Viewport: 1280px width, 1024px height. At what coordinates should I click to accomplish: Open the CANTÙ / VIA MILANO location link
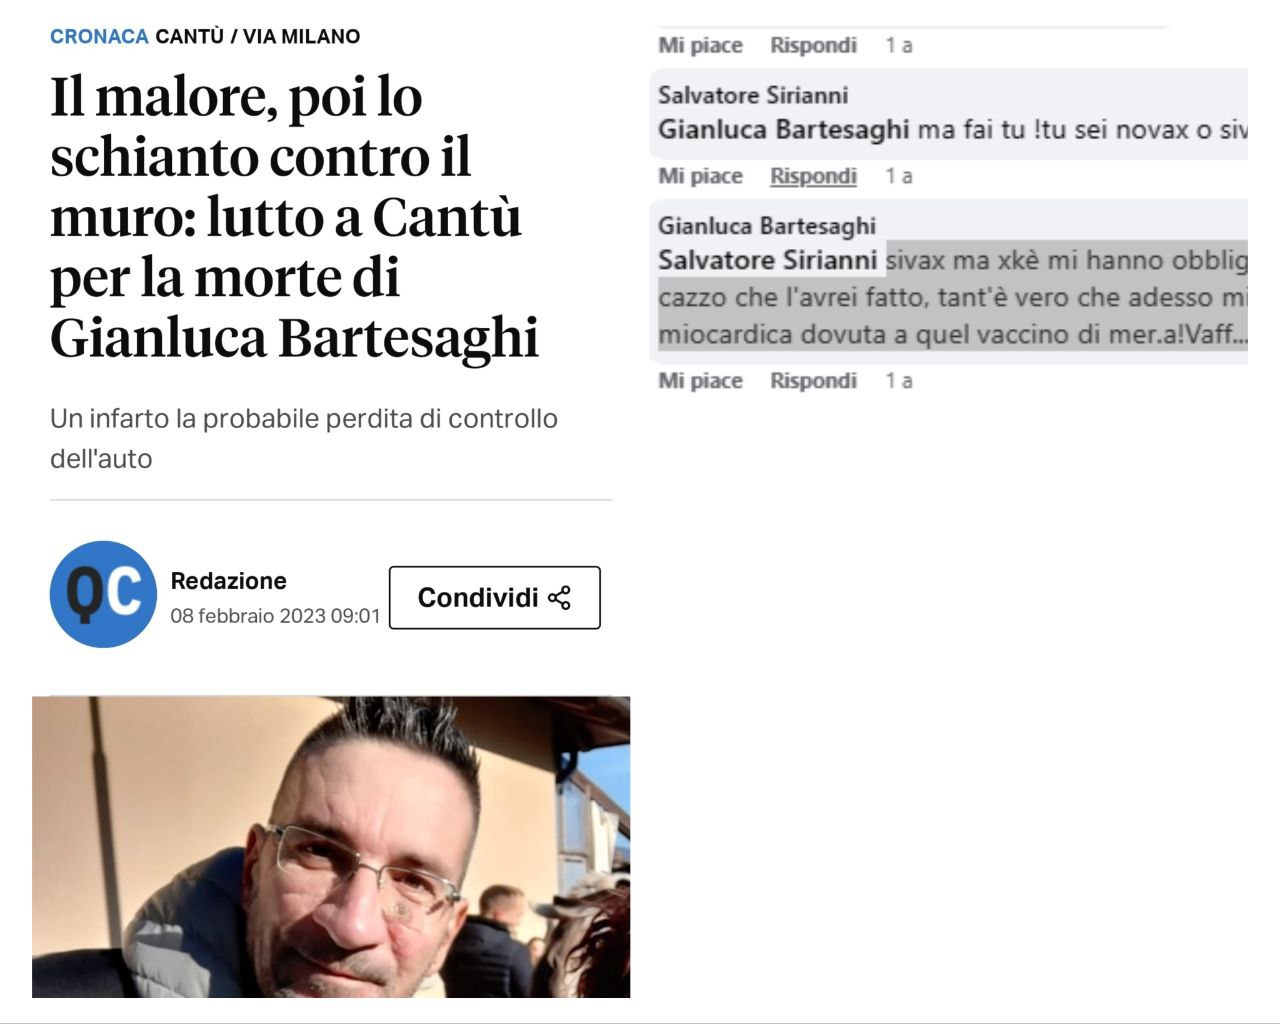pyautogui.click(x=258, y=36)
